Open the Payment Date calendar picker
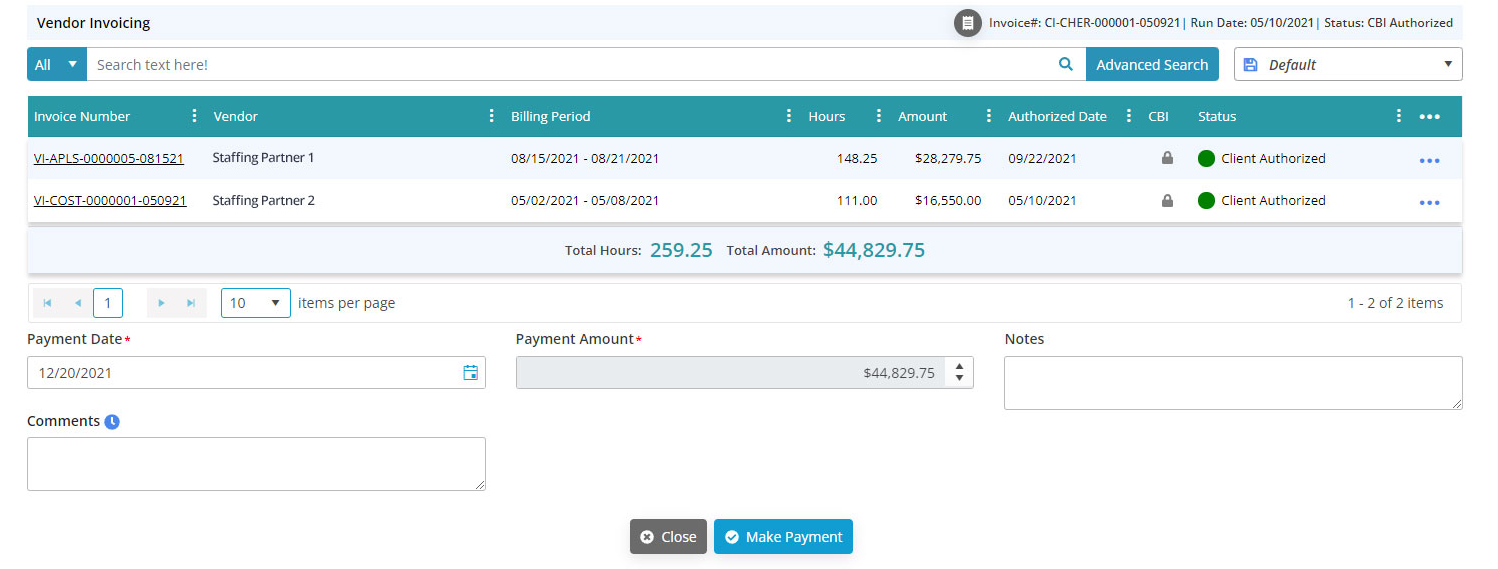 pos(470,373)
